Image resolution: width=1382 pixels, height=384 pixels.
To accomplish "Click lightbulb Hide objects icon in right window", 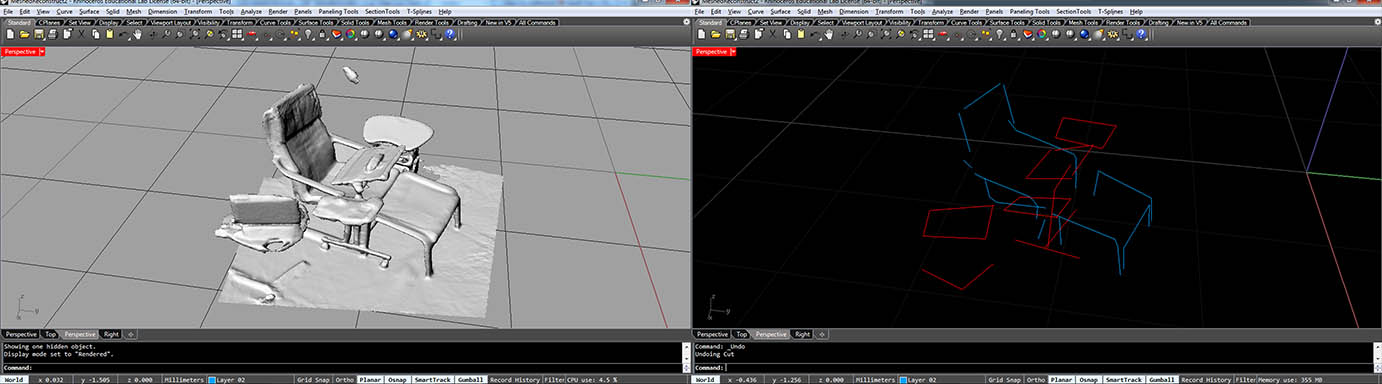I will point(1000,34).
